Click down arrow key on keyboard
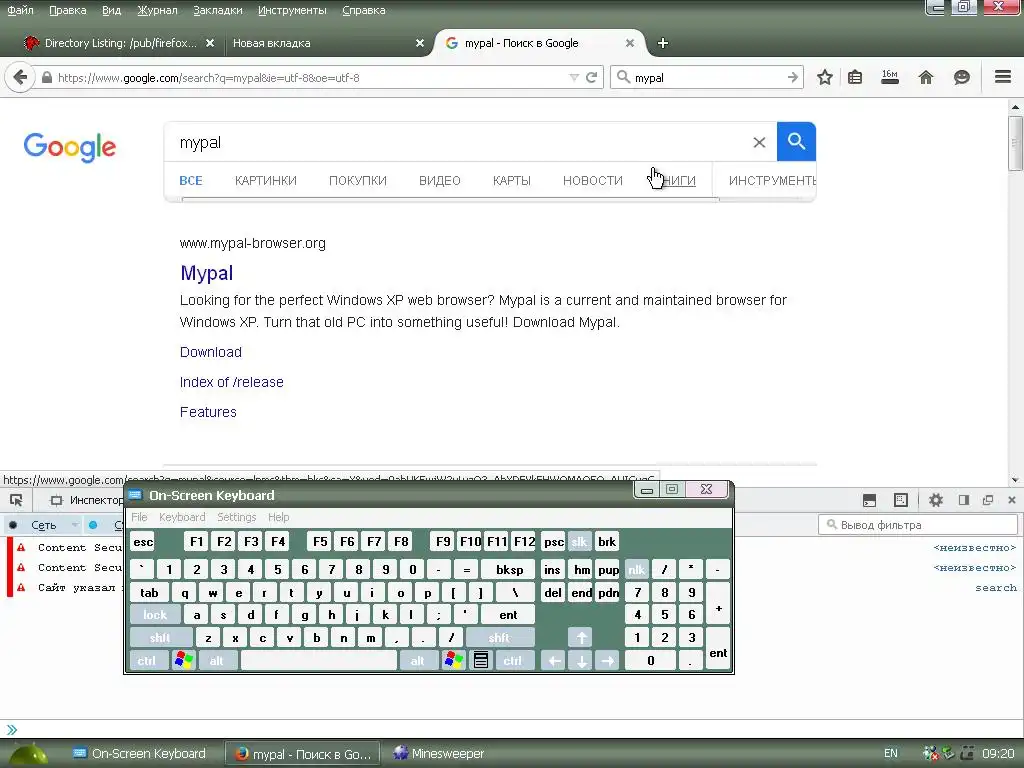1024x768 pixels. (581, 660)
